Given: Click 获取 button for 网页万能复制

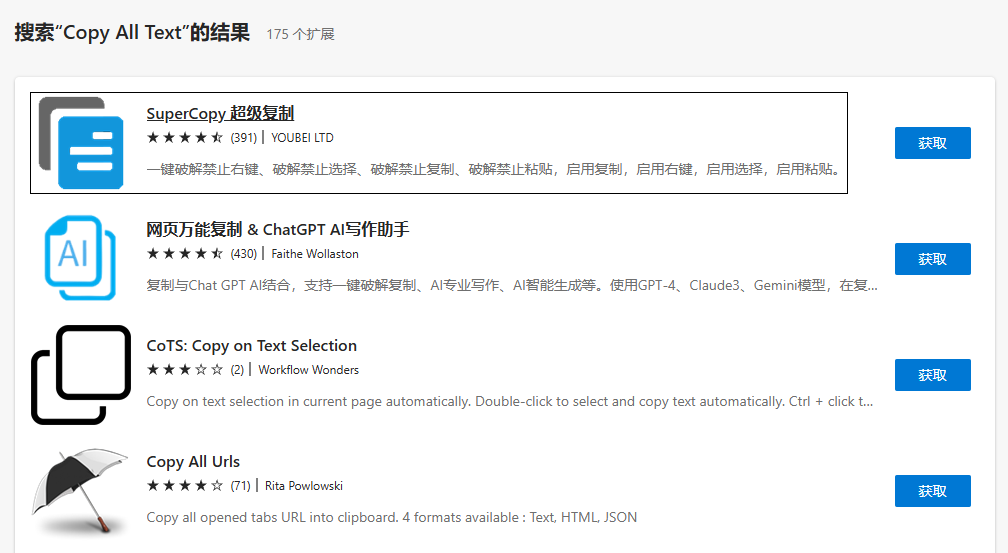Looking at the screenshot, I should (933, 259).
